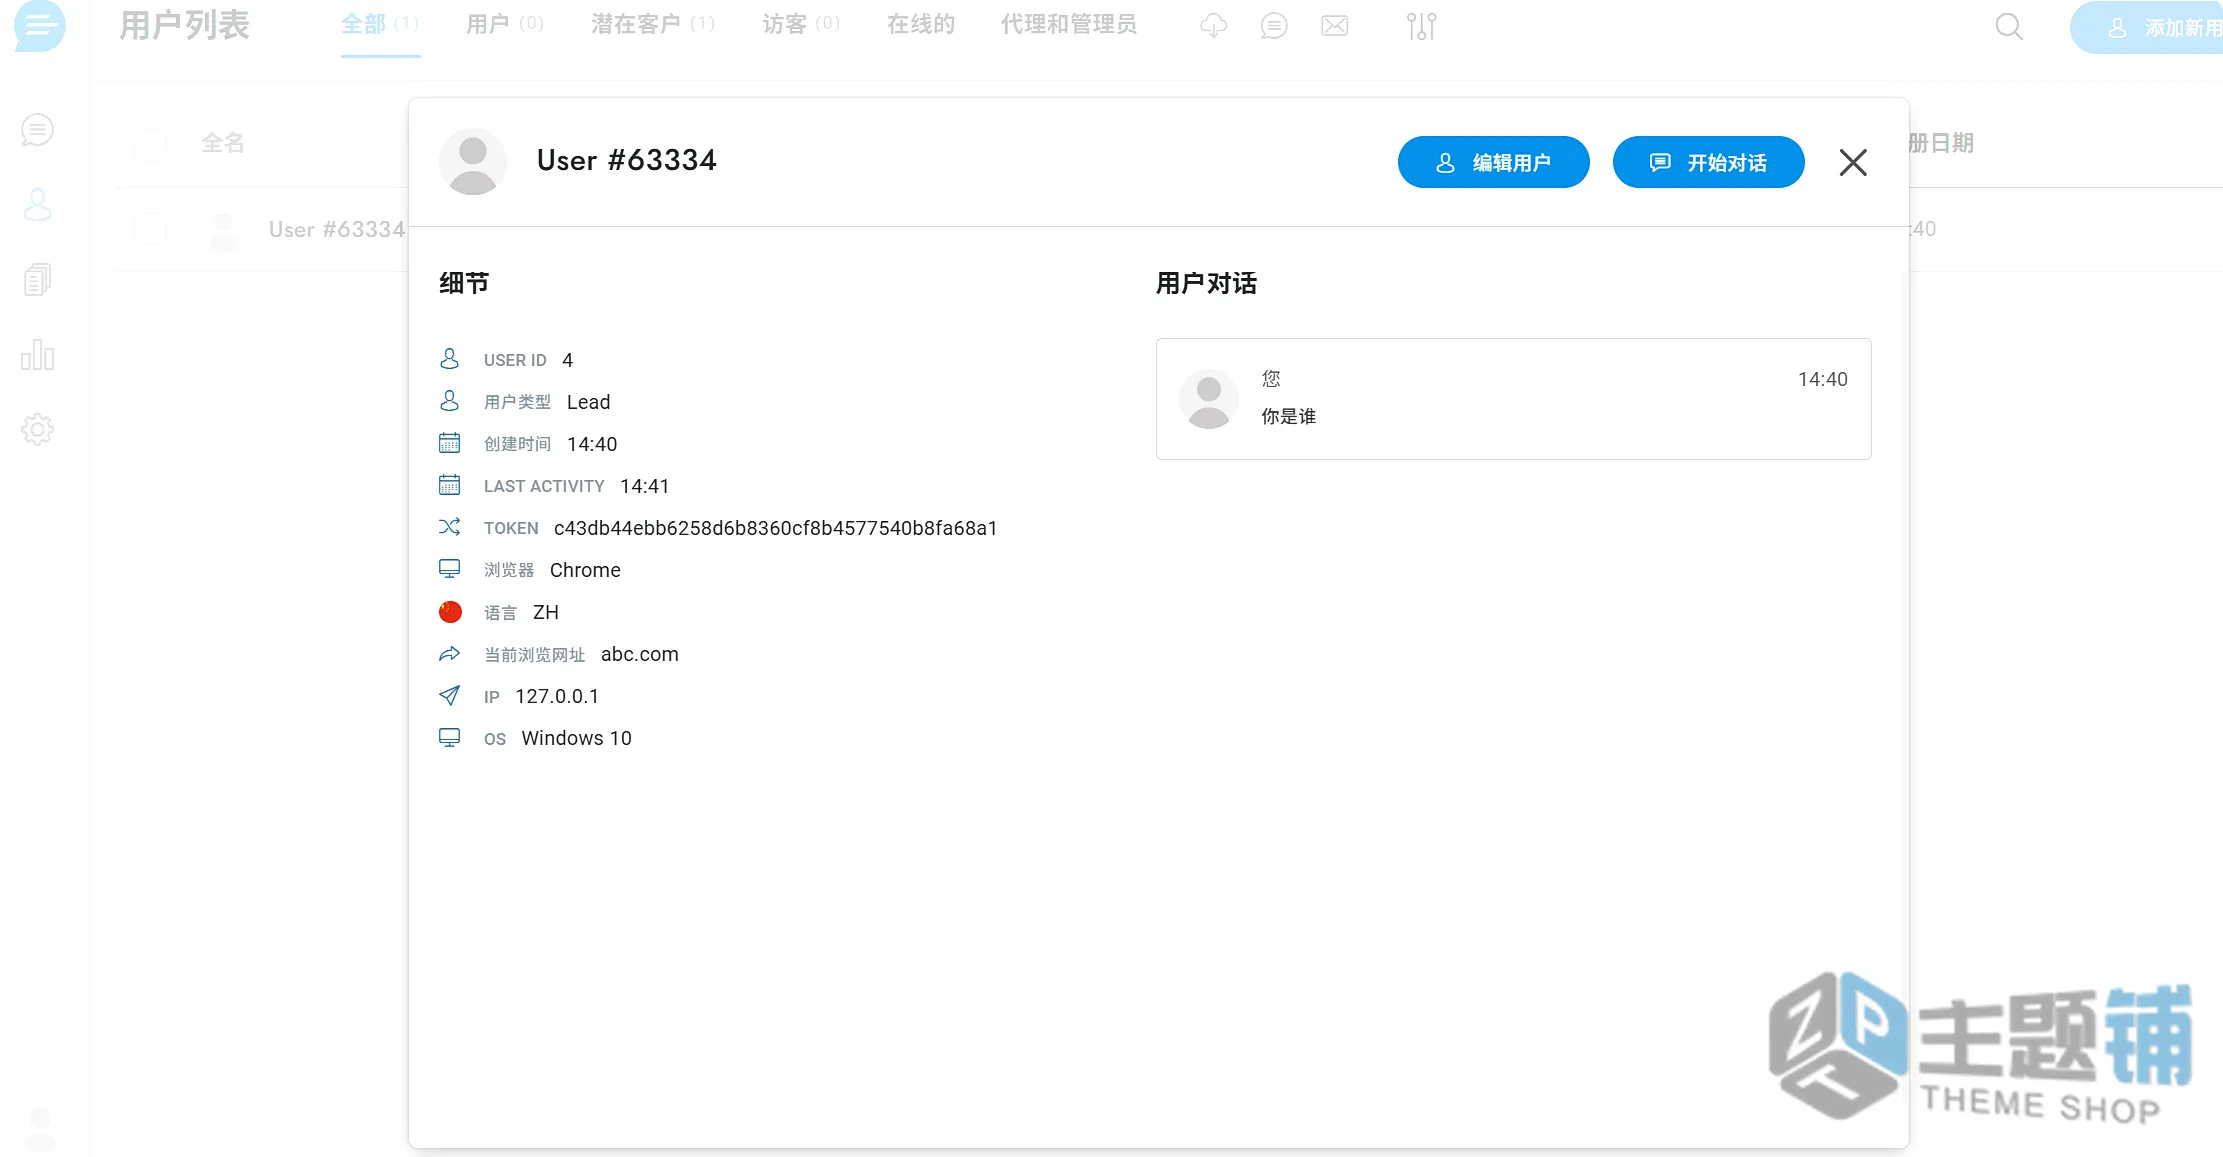Click the TOKEN shuffle icon
Viewport: 2223px width, 1157px height.
click(450, 527)
